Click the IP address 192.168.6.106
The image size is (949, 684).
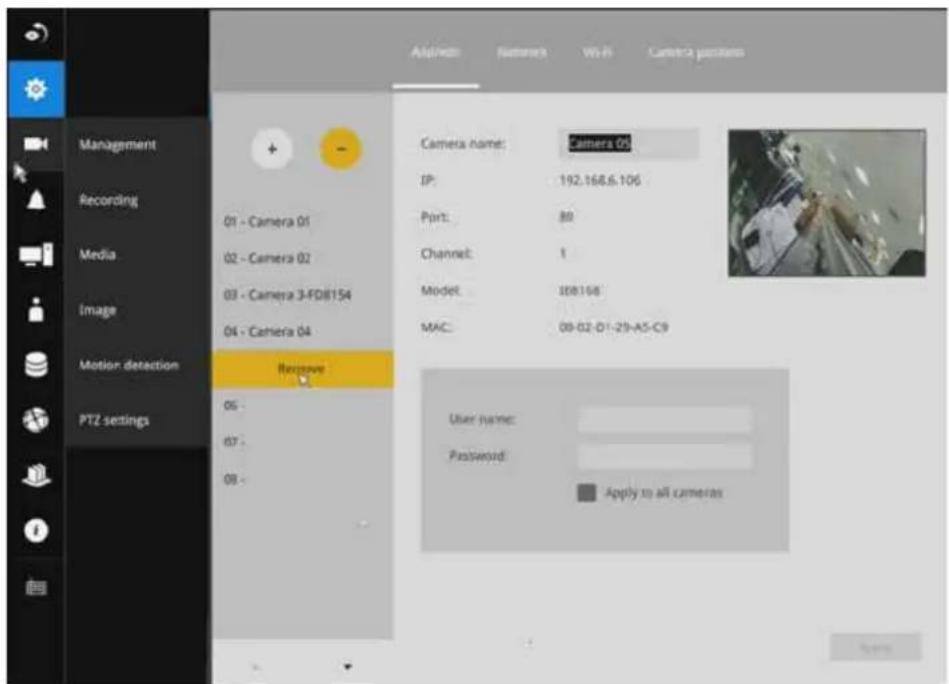click(x=600, y=180)
